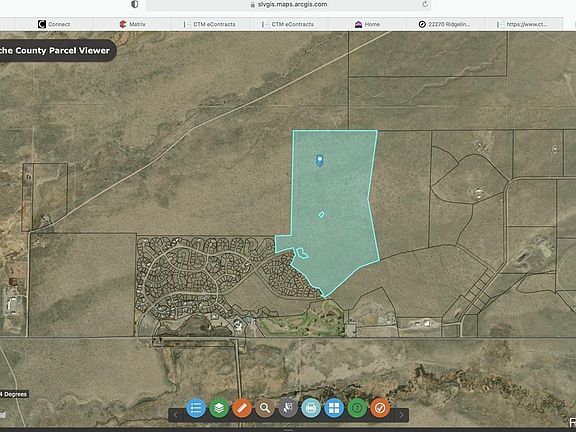This screenshot has width=576, height=432.
Task: Open the Layer List widget
Action: (219, 408)
